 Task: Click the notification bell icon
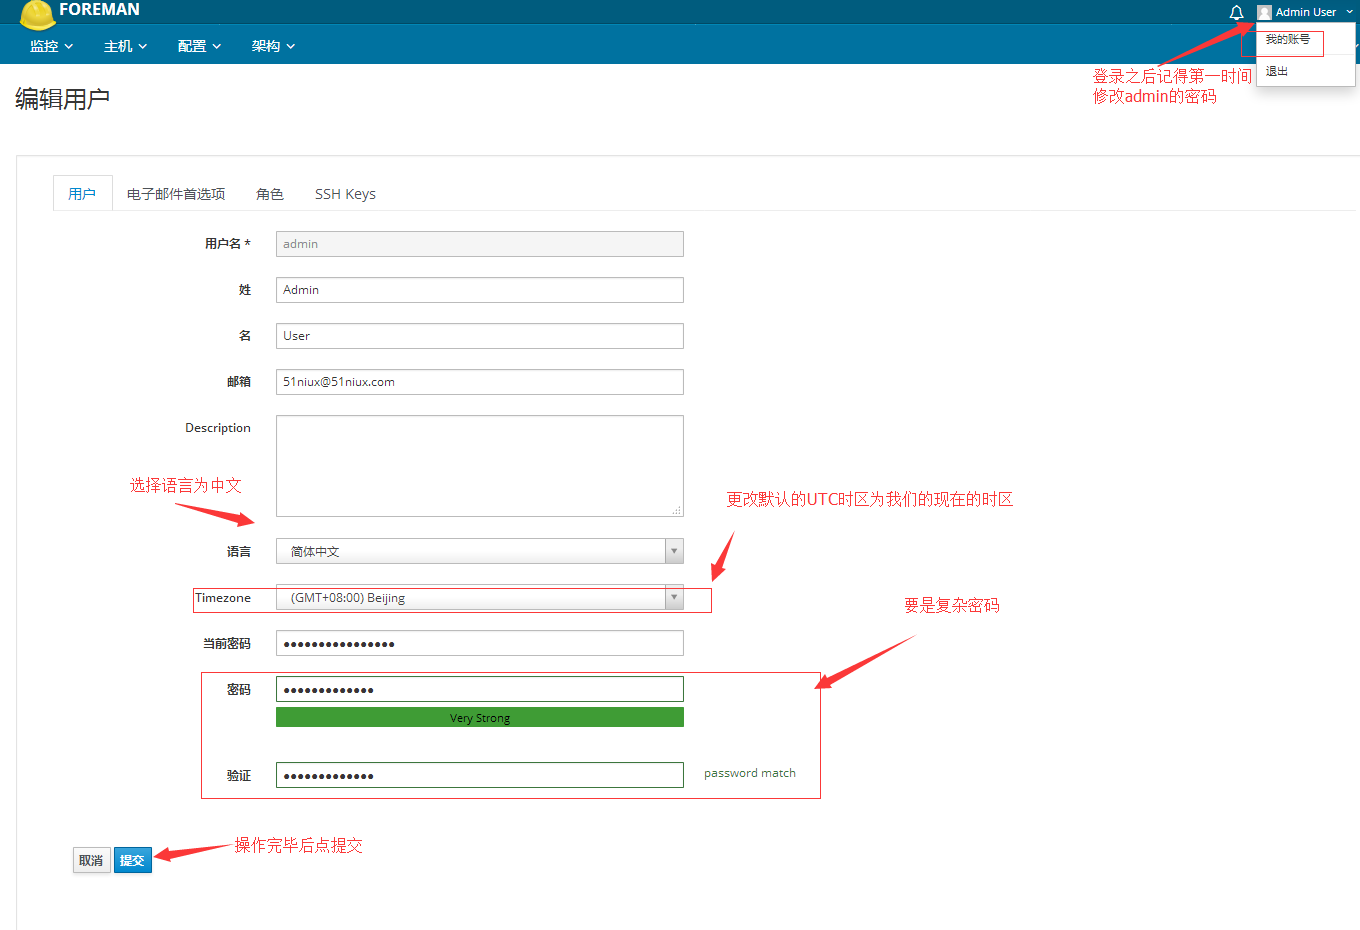point(1236,12)
